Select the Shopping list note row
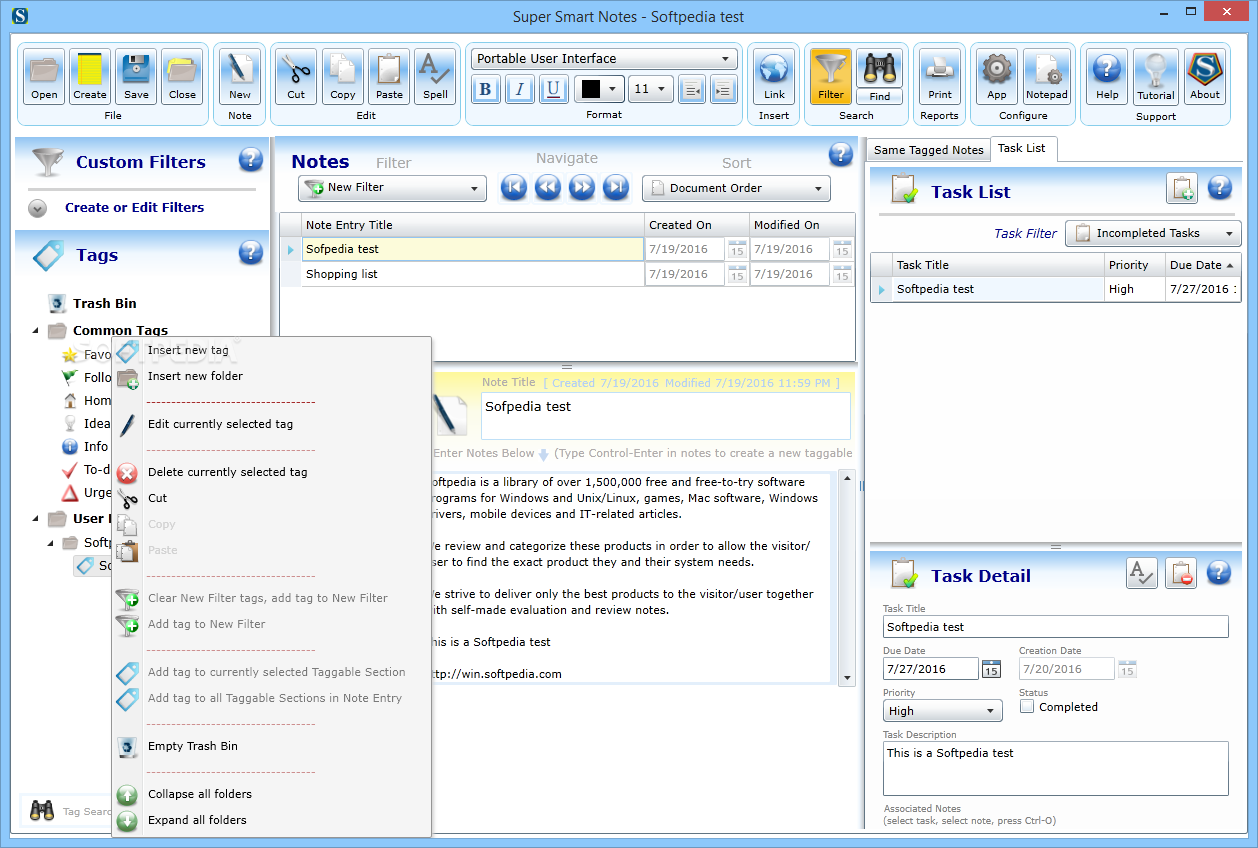This screenshot has height=848, width=1258. click(x=473, y=274)
